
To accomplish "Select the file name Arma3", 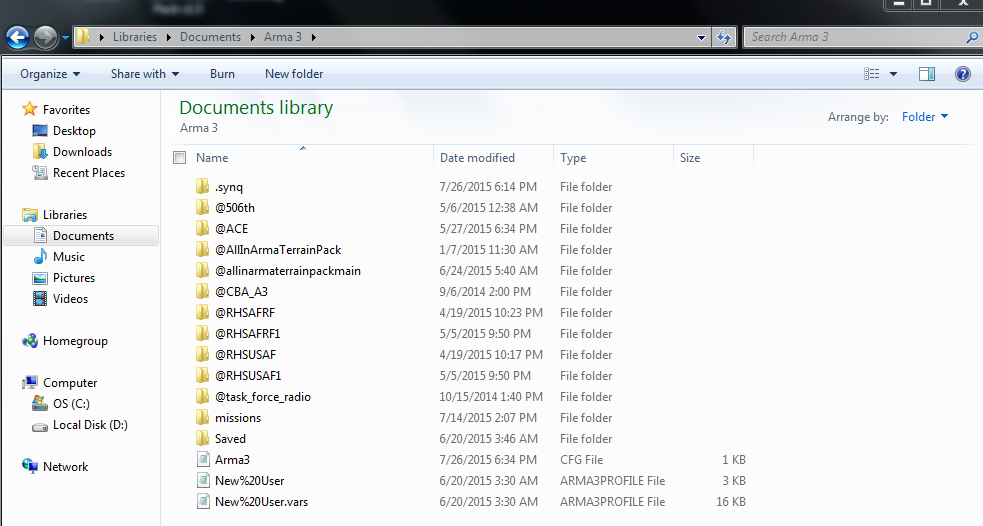I will 232,460.
